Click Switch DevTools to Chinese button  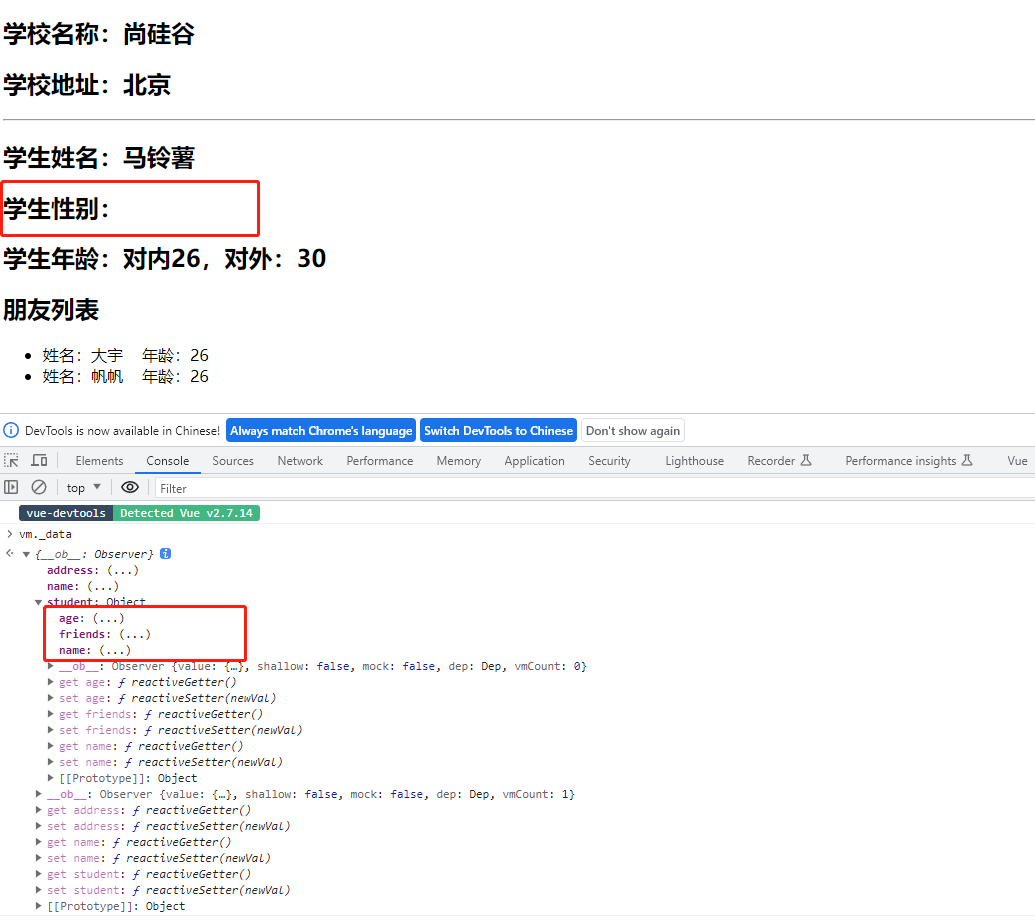click(x=498, y=431)
